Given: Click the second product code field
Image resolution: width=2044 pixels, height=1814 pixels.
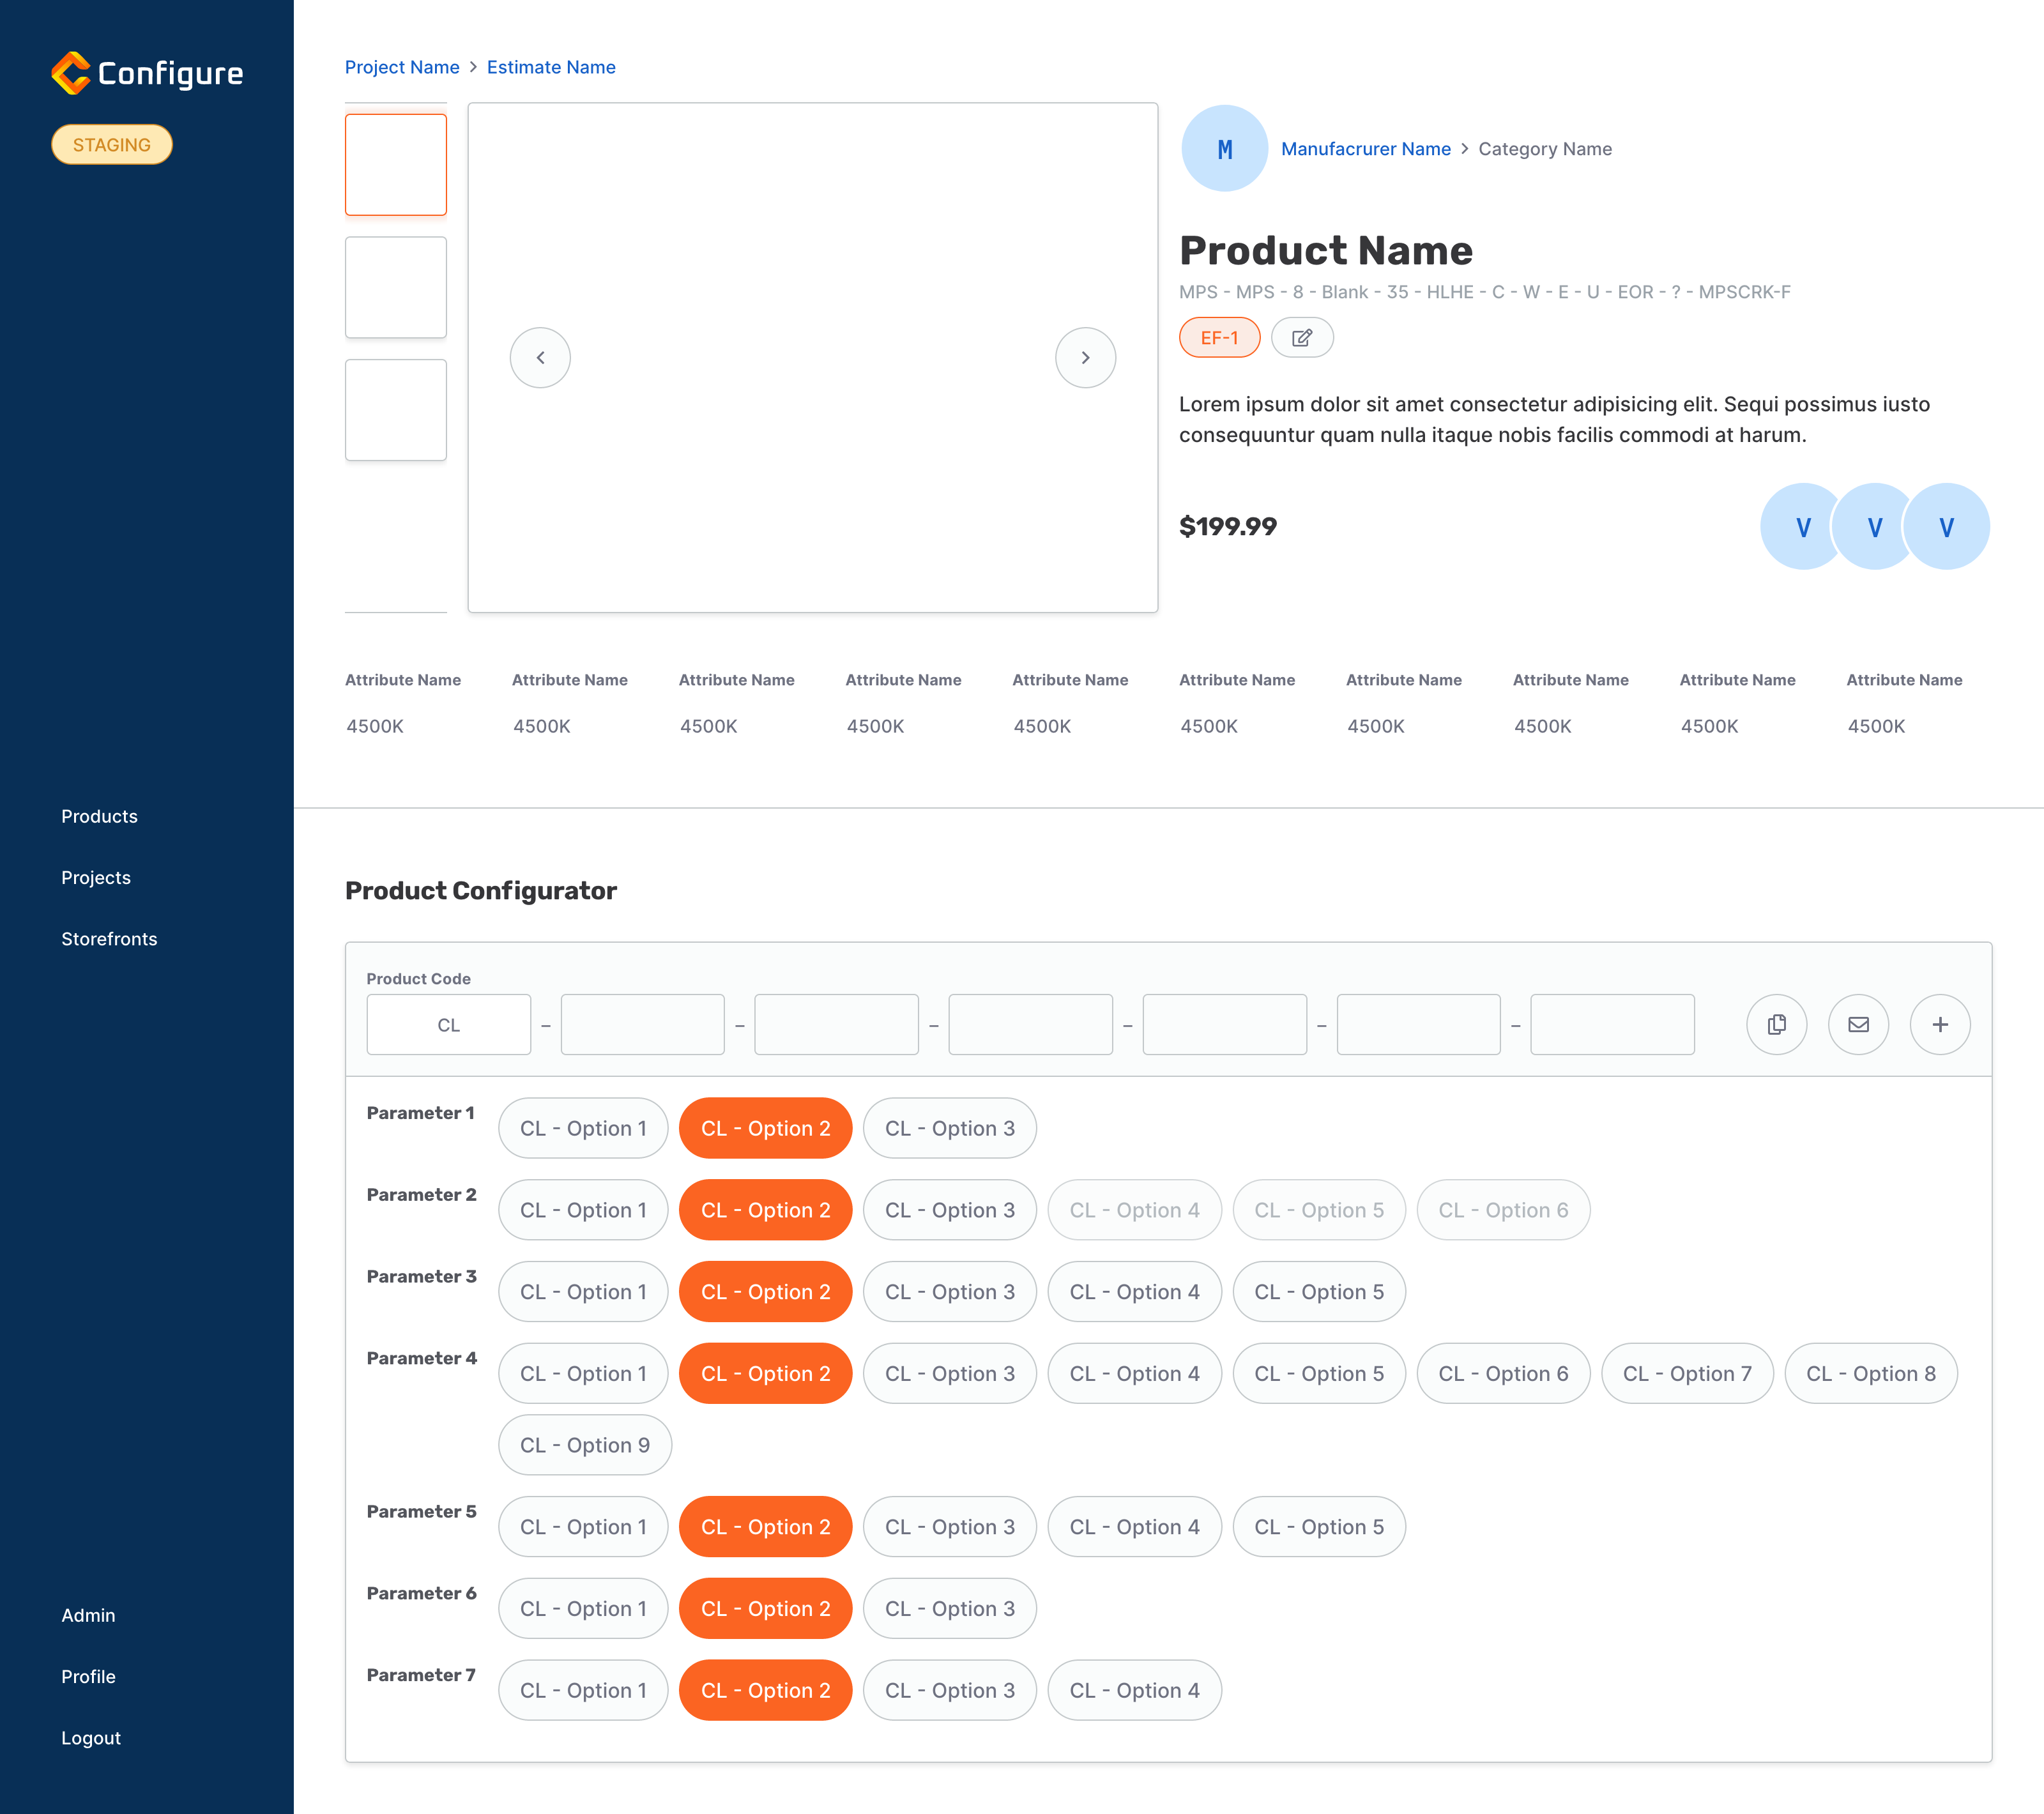Looking at the screenshot, I should [x=643, y=1024].
